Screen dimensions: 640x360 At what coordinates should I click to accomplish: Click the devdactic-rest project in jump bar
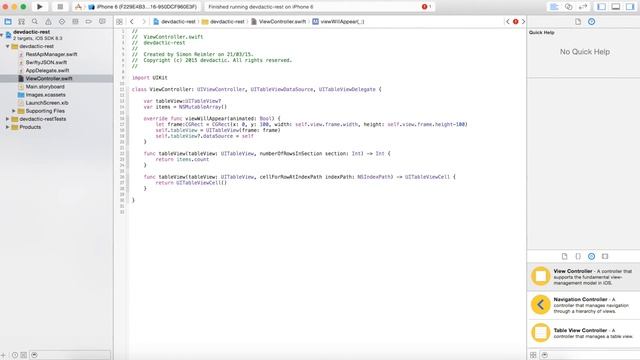(174, 22)
